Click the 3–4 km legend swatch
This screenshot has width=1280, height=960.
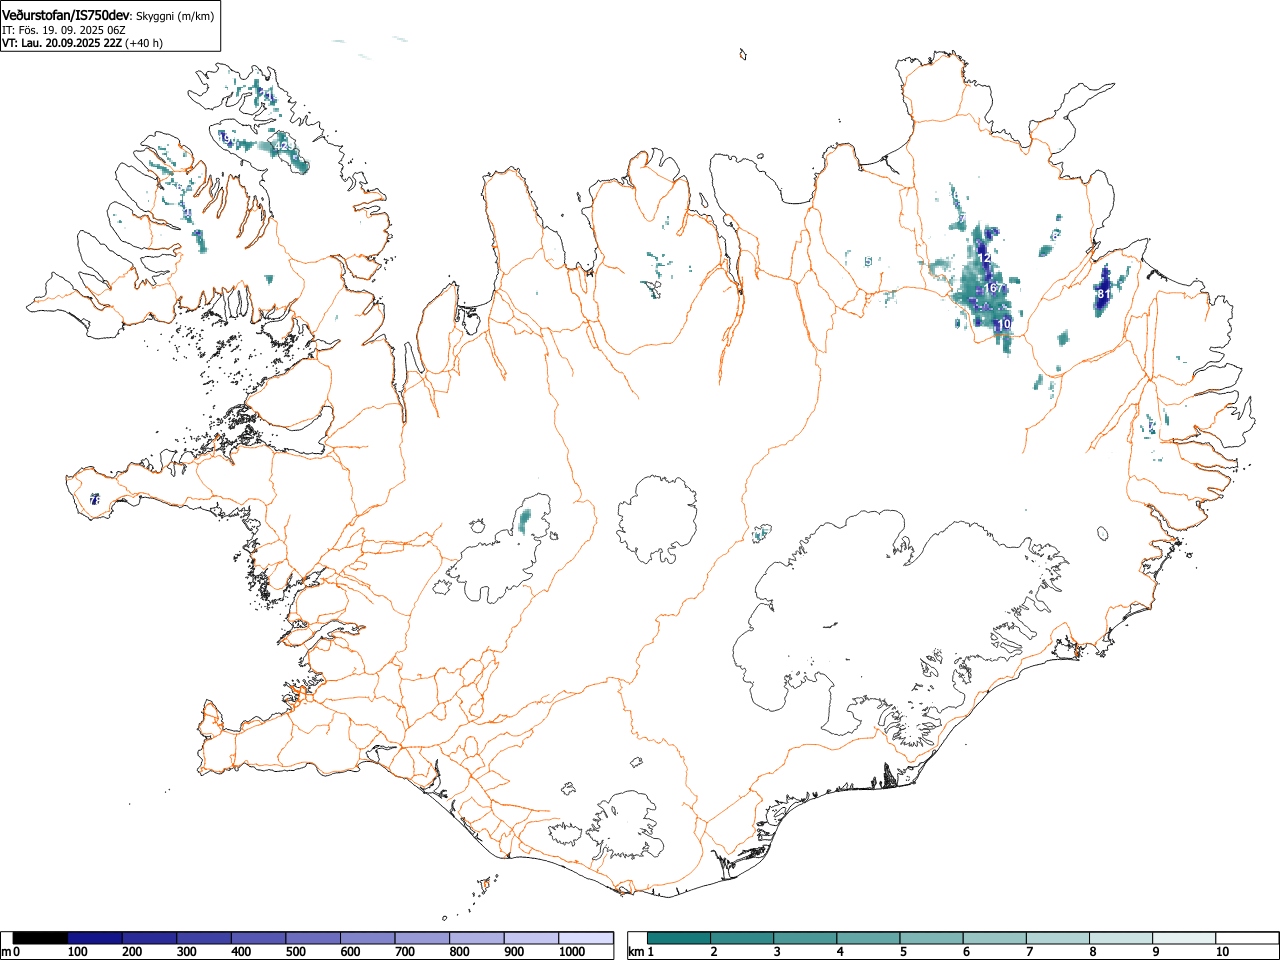pyautogui.click(x=805, y=938)
